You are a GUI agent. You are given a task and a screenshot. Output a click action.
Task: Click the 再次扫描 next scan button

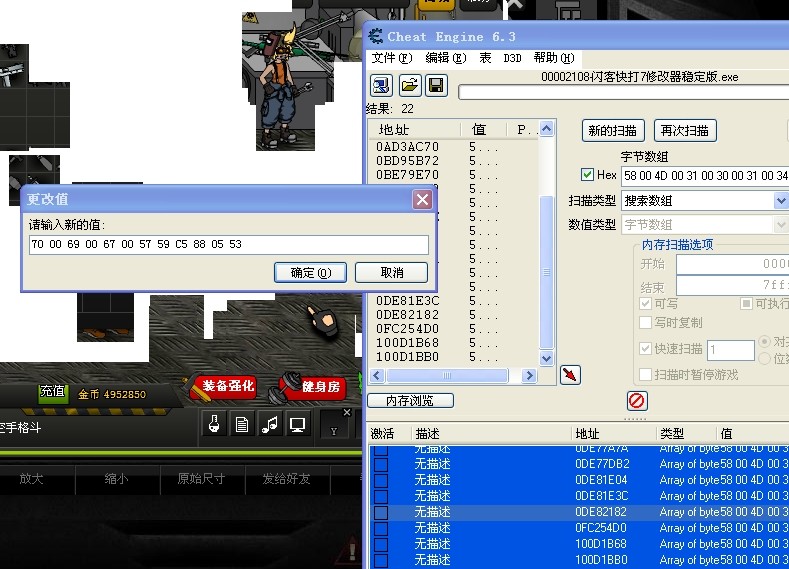pos(685,130)
